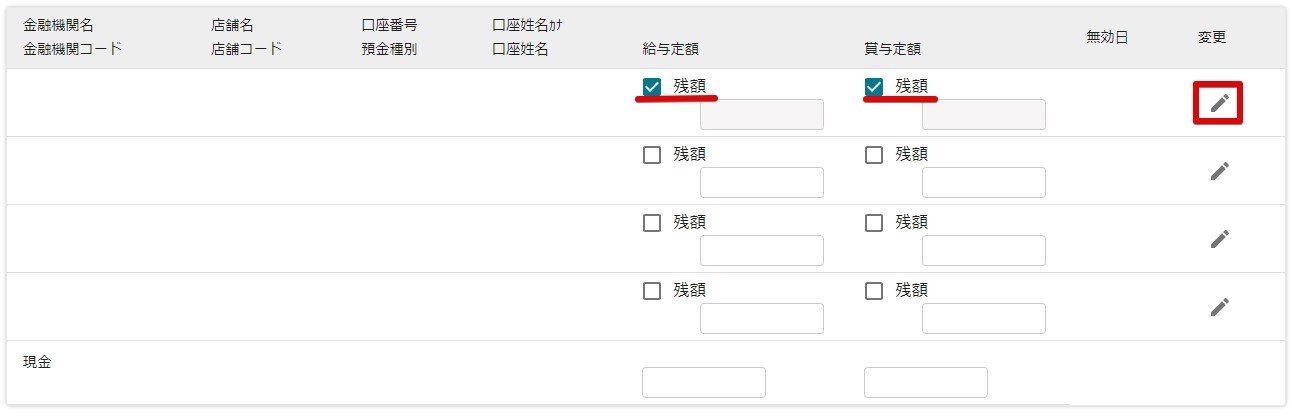Click the pencil edit icon in fourth row
The width and height of the screenshot is (1292, 417).
1218,307
